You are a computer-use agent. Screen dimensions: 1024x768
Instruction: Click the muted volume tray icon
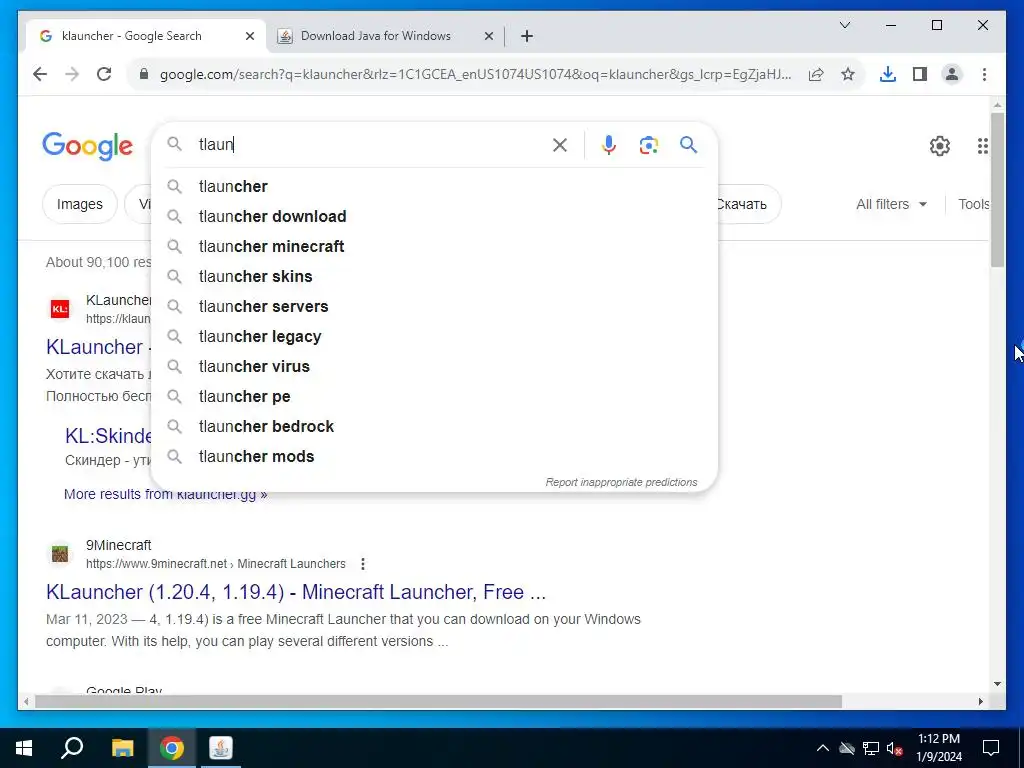click(x=895, y=748)
